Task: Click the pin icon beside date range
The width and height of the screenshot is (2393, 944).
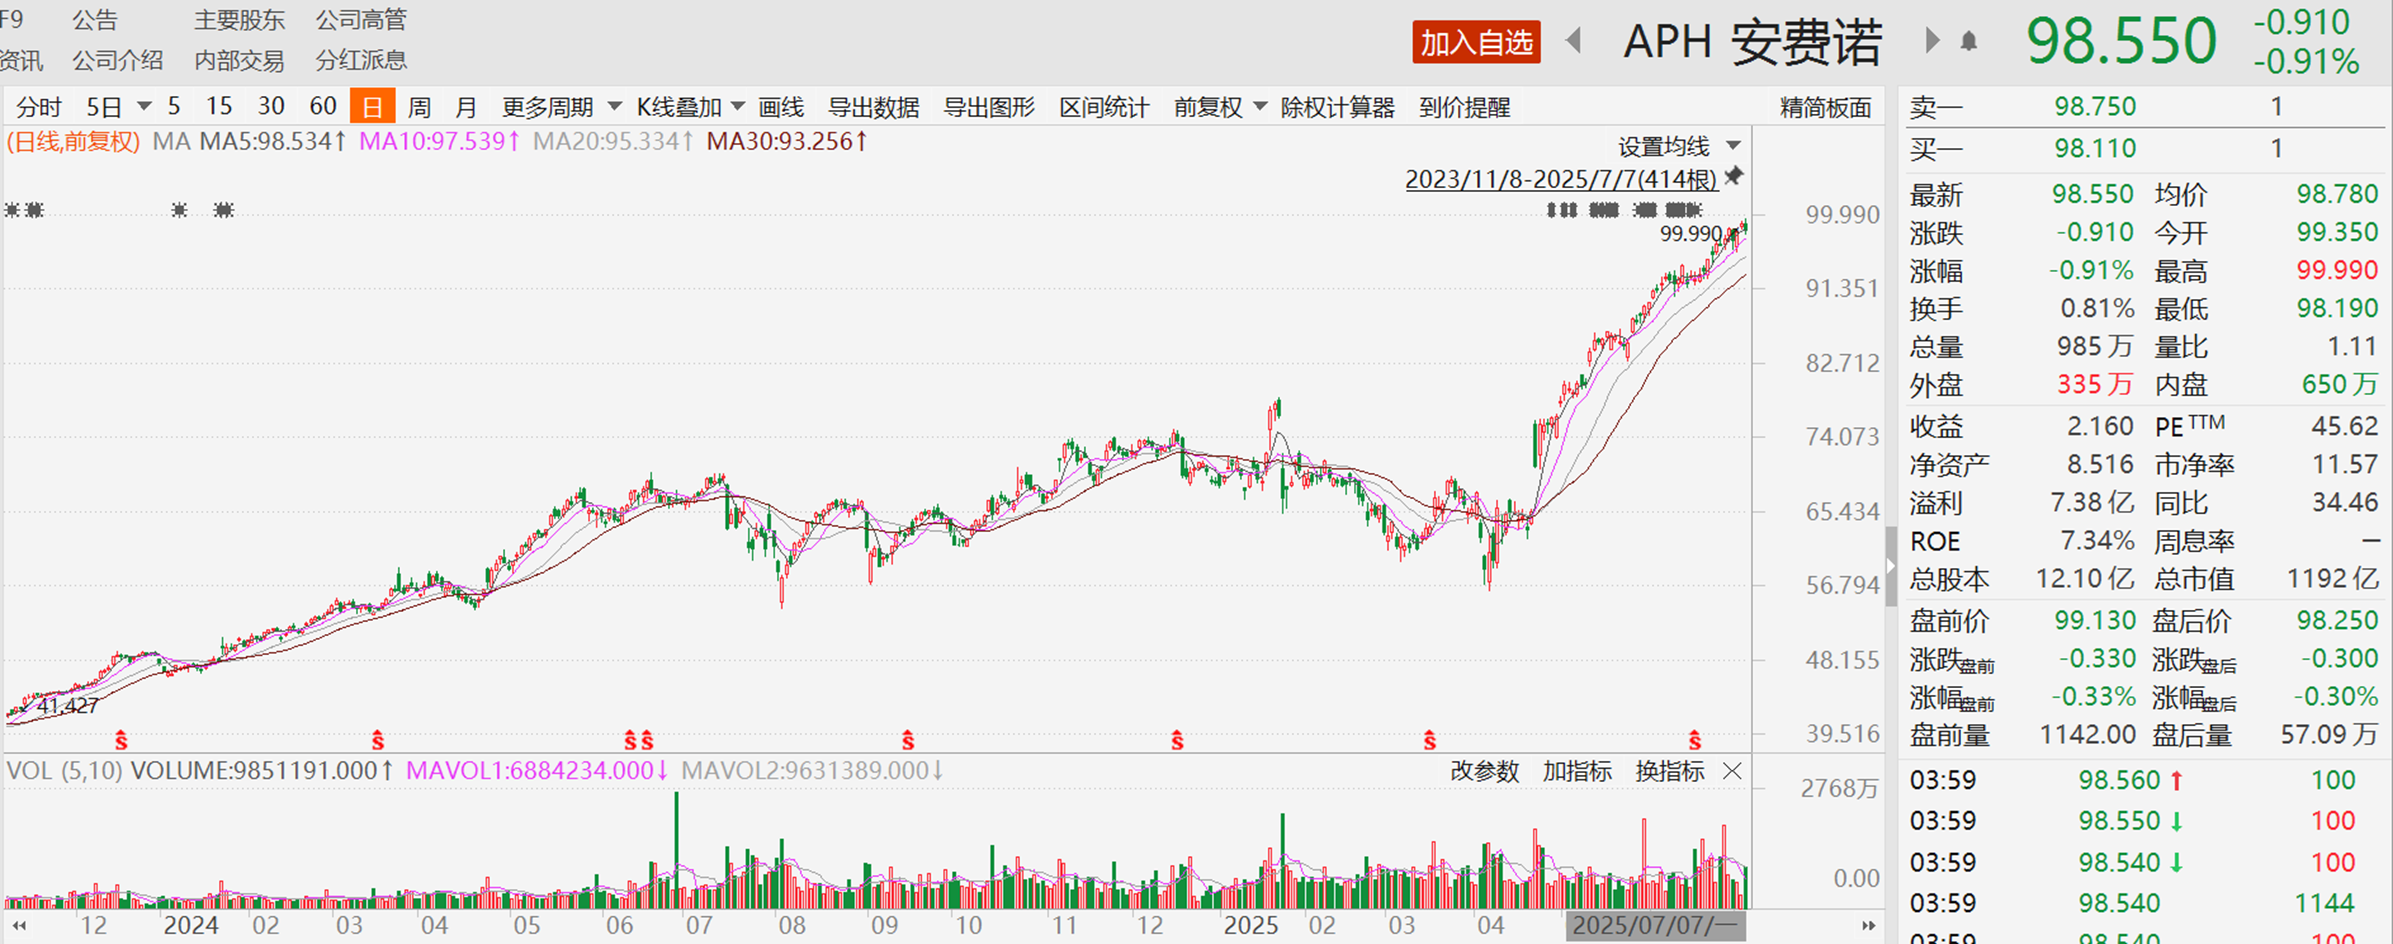Action: (1734, 177)
